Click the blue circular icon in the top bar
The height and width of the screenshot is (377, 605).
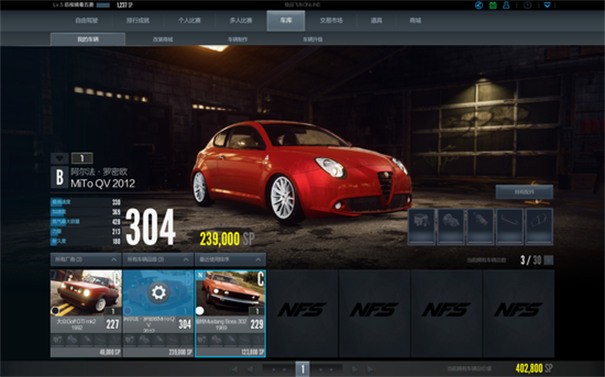coord(479,5)
